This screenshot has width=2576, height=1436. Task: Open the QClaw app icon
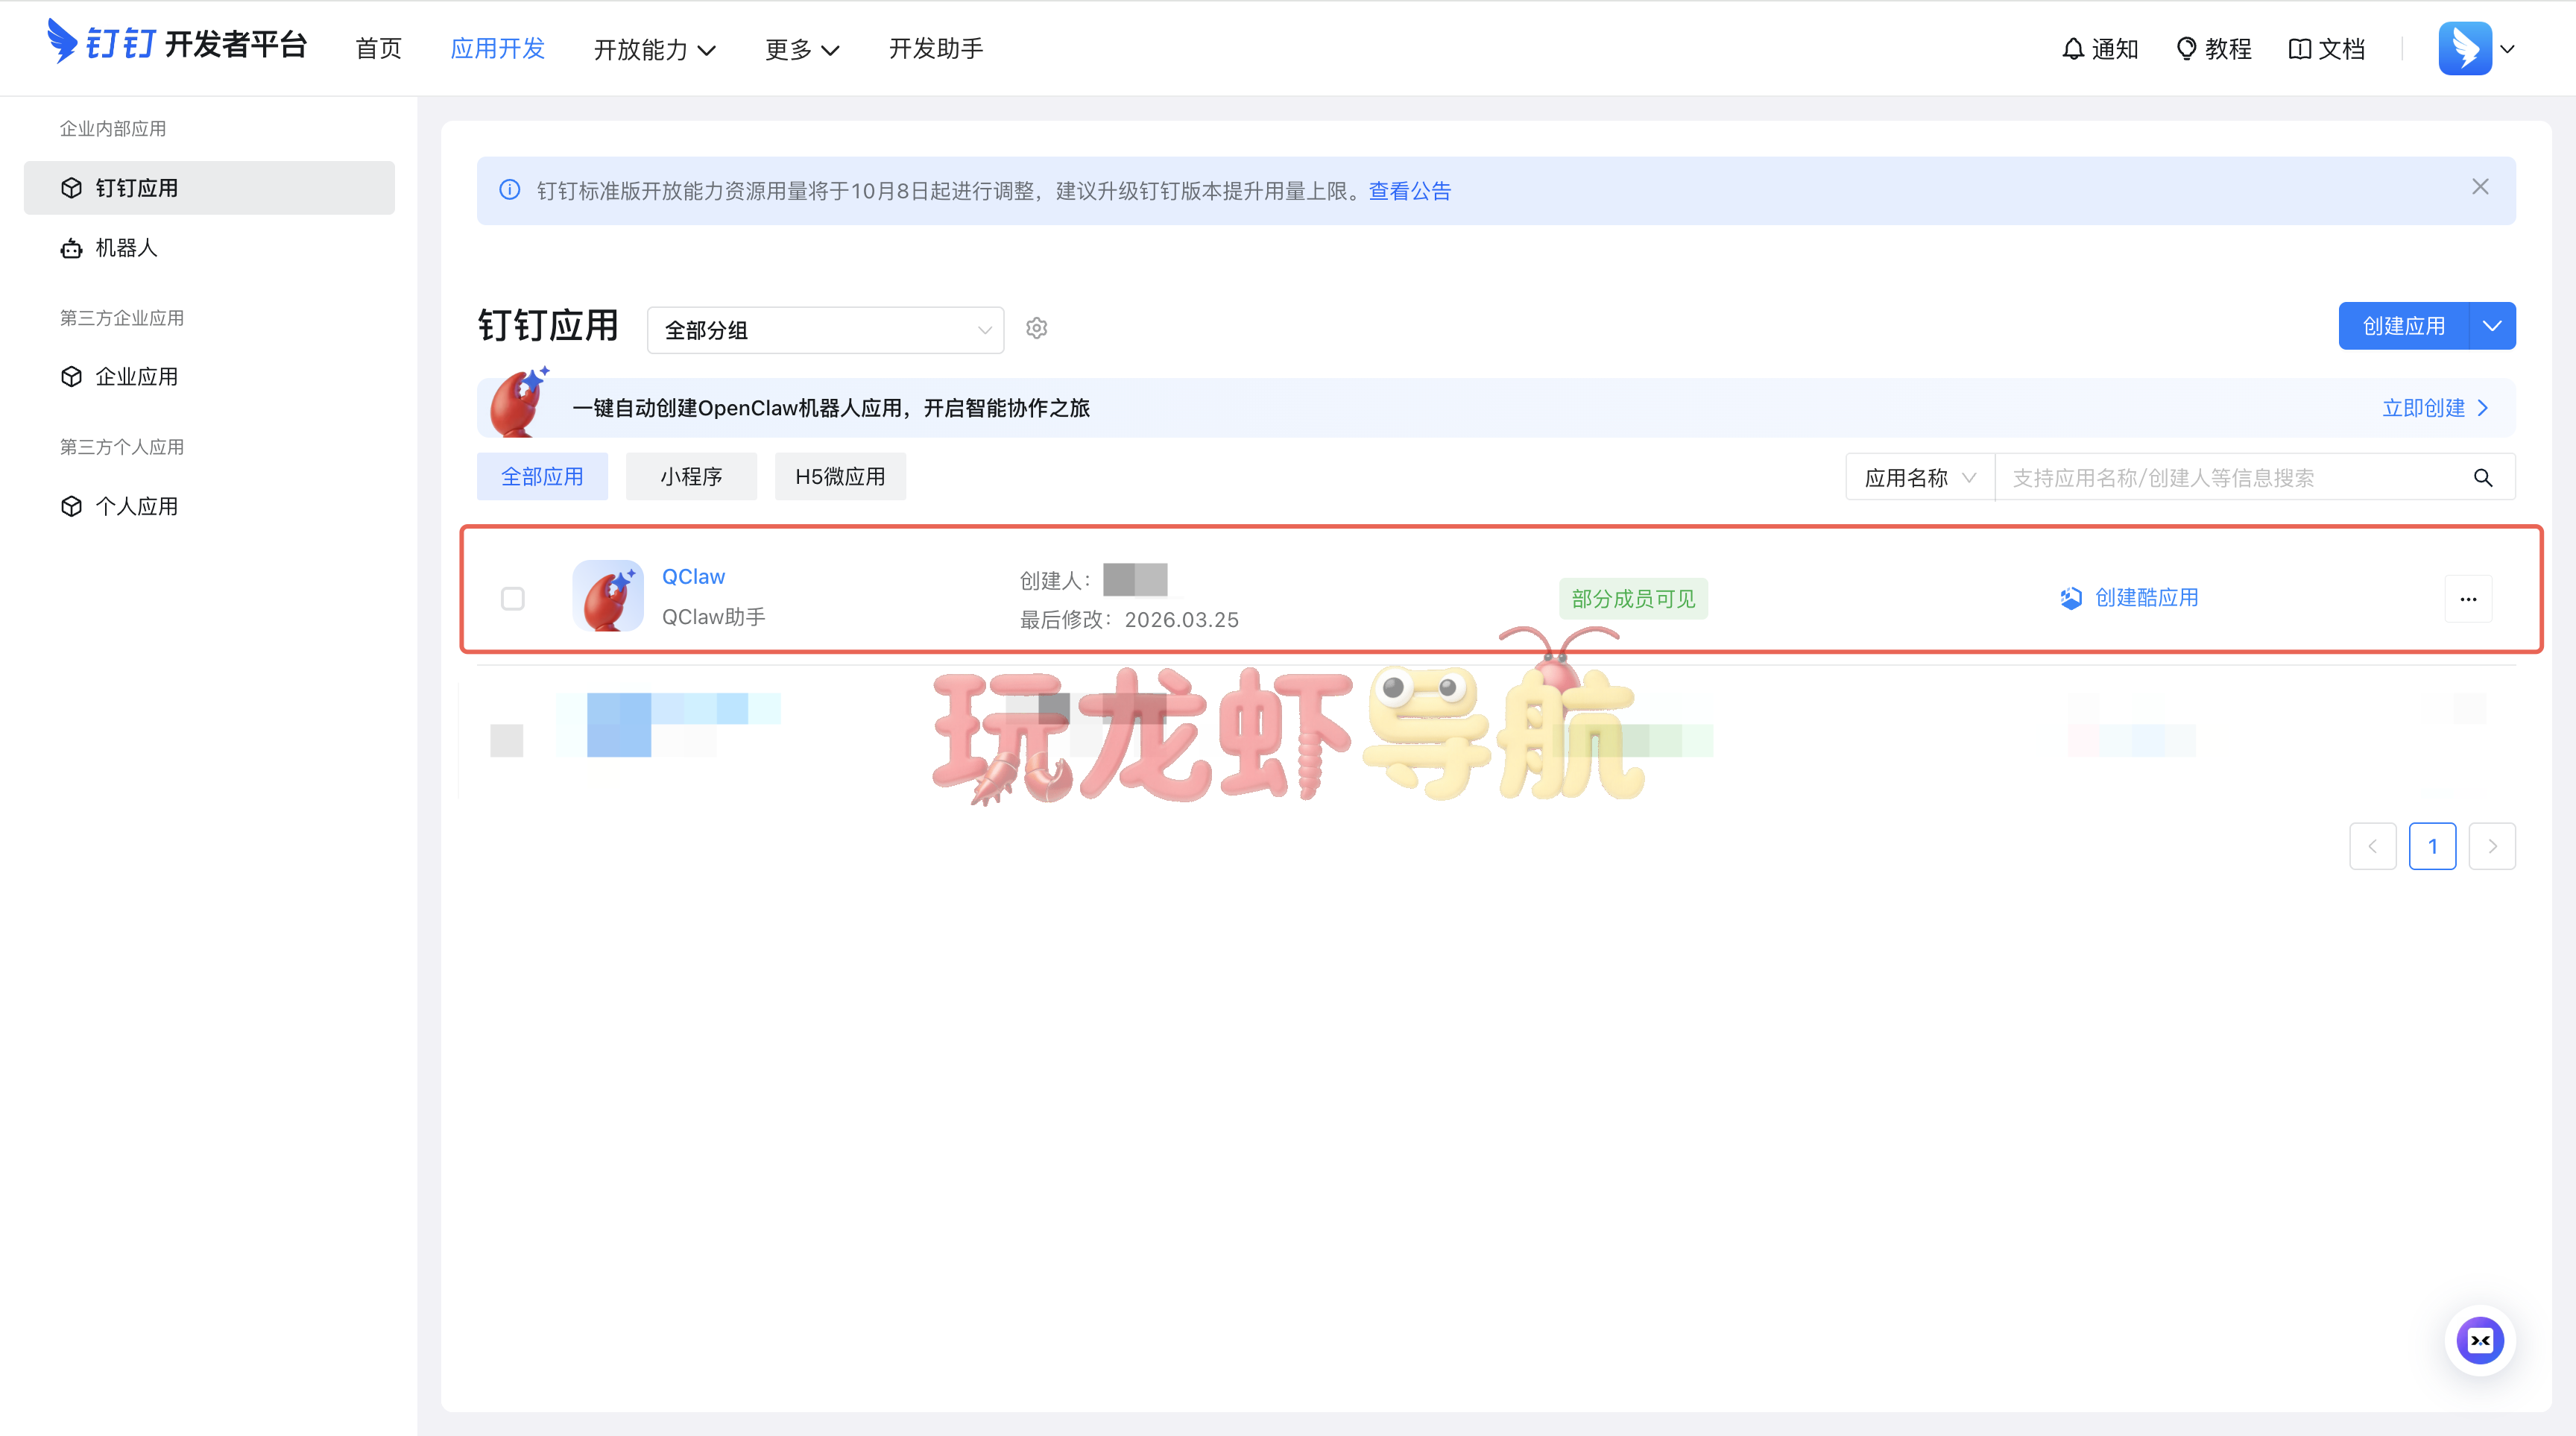tap(607, 596)
